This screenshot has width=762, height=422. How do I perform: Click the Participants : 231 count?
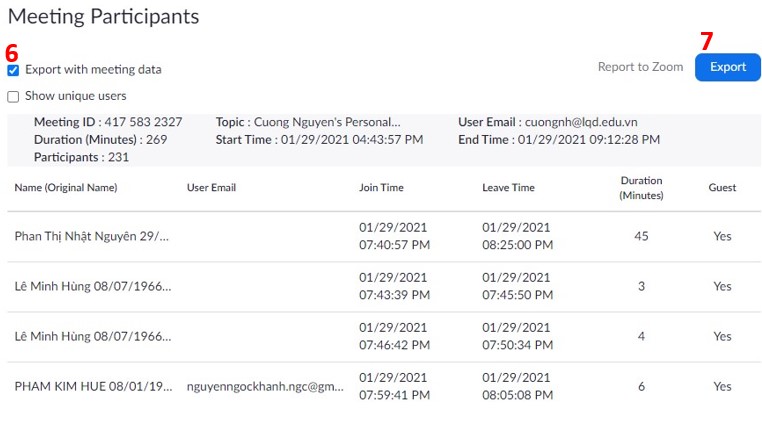click(x=81, y=157)
